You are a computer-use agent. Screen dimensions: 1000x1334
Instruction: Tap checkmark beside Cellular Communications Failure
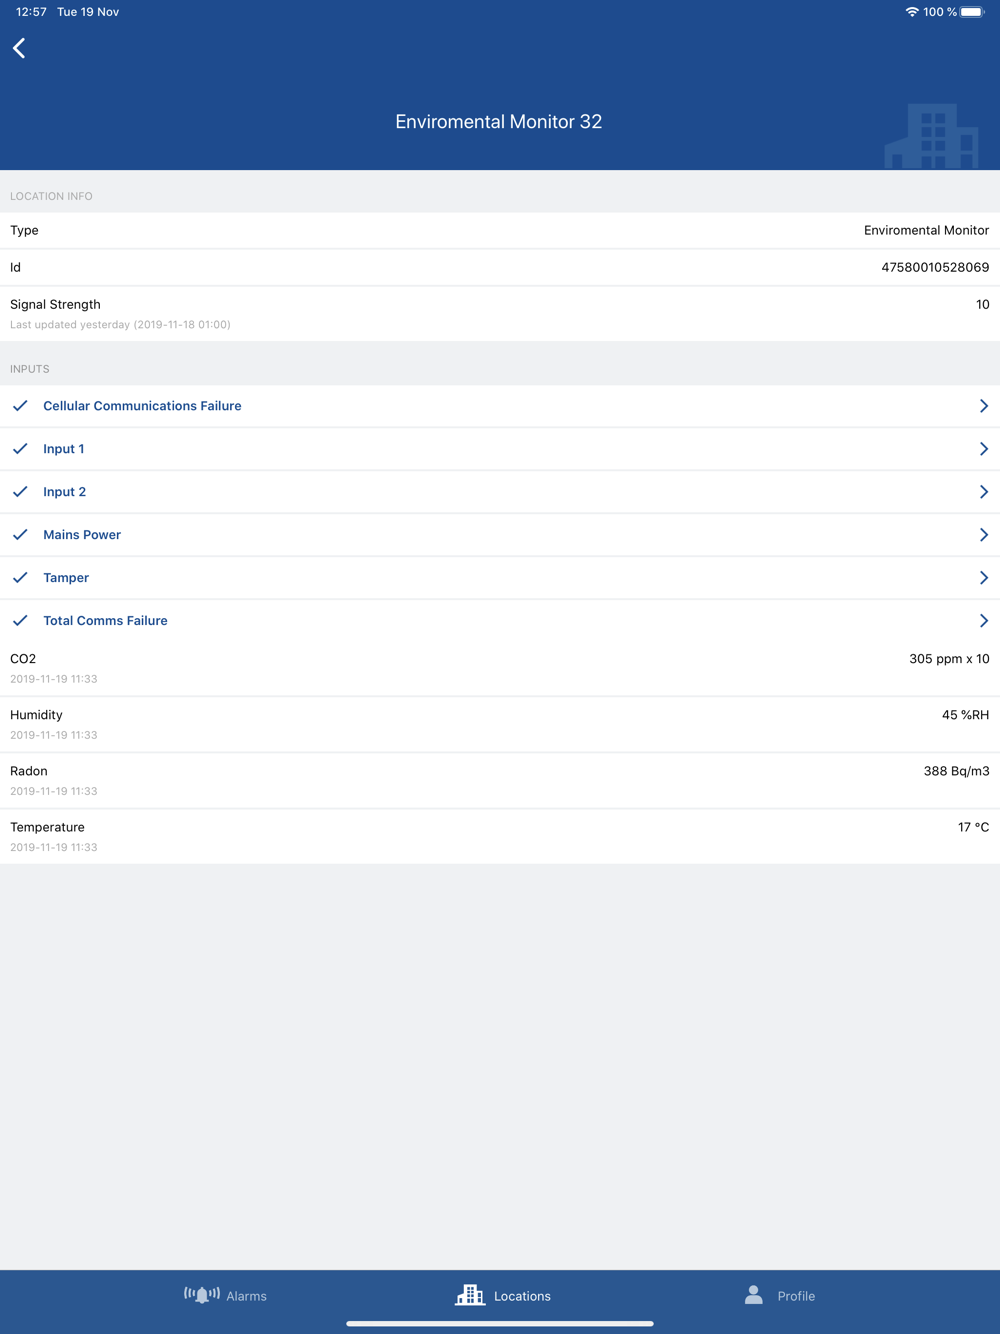coord(20,406)
